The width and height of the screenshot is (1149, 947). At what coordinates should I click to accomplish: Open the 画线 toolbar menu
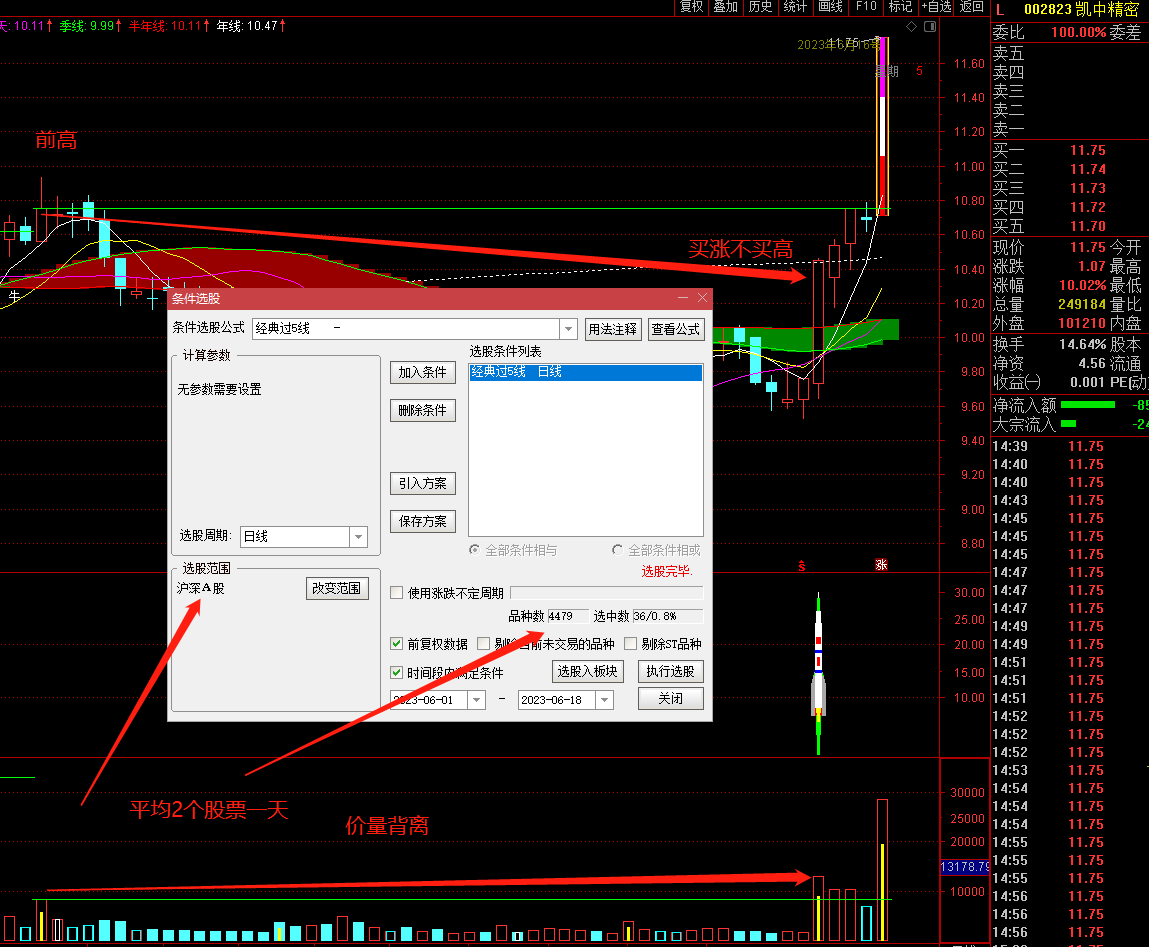tap(830, 7)
